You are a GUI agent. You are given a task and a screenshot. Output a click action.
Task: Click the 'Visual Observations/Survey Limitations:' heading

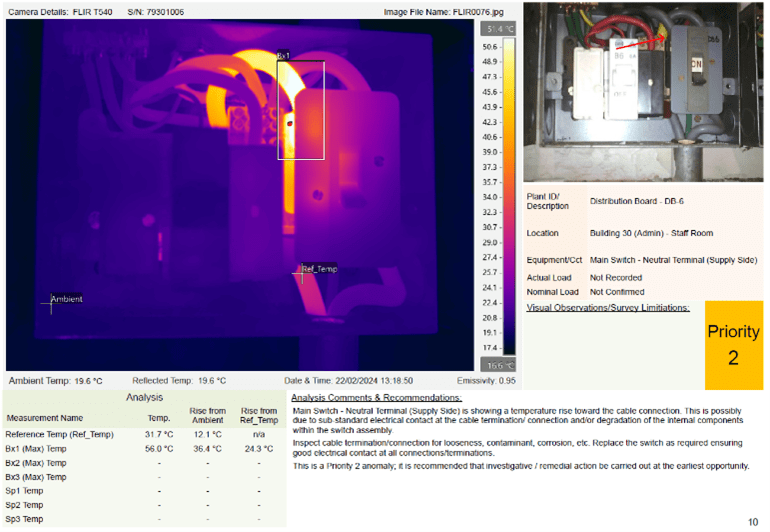[608, 308]
